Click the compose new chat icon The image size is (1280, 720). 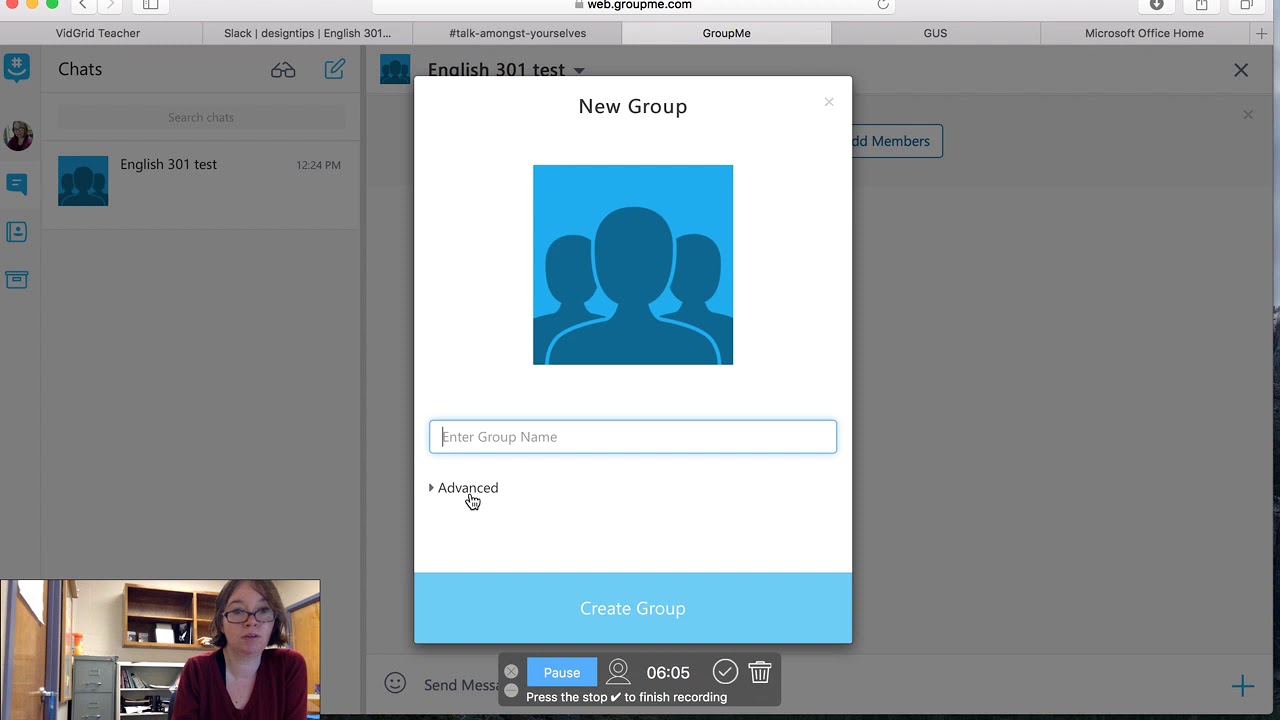[x=334, y=69]
